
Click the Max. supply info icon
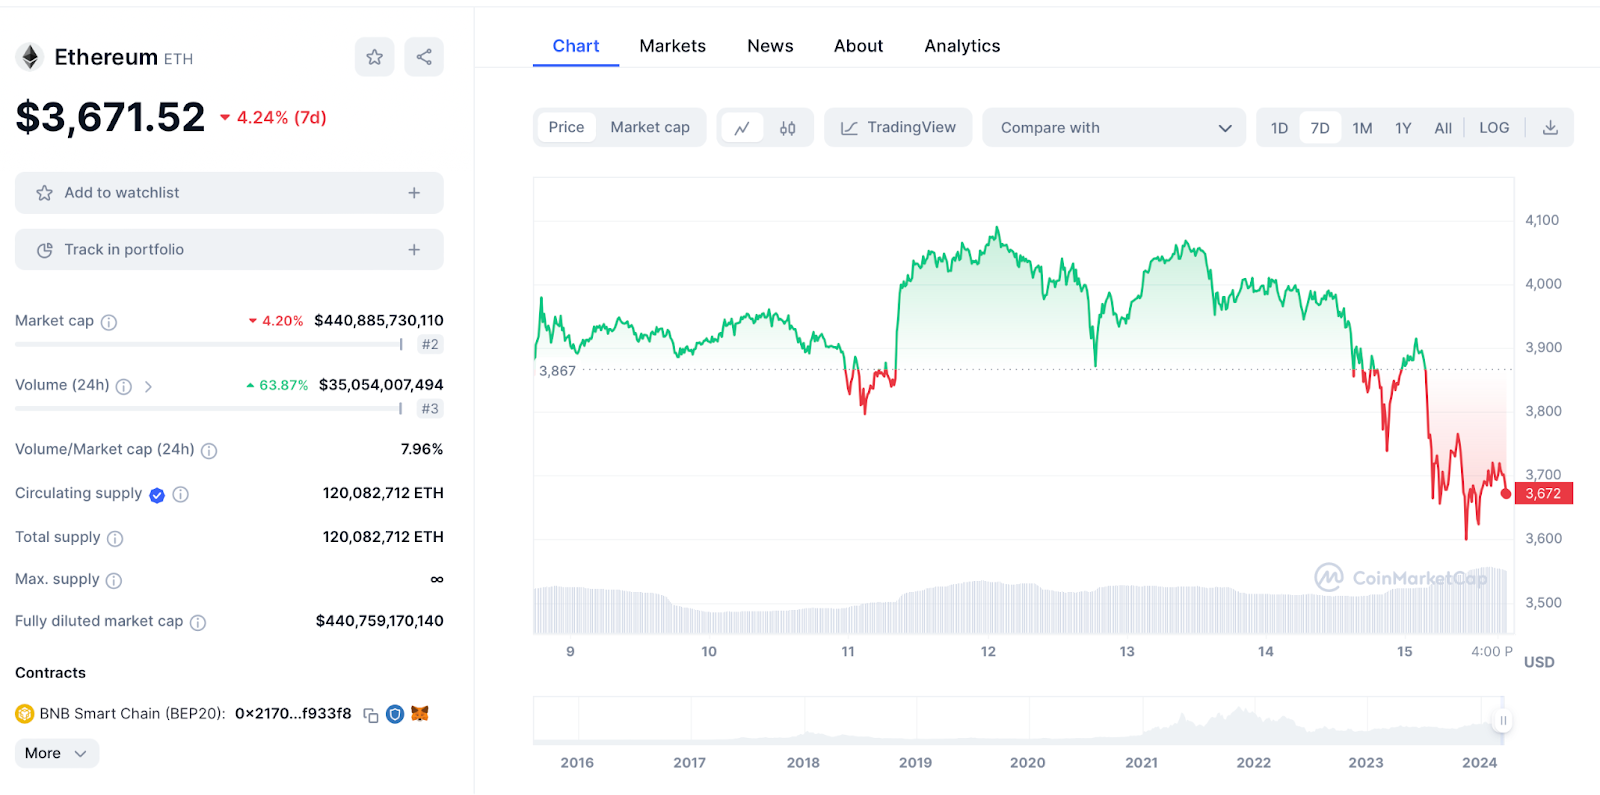click(x=114, y=581)
